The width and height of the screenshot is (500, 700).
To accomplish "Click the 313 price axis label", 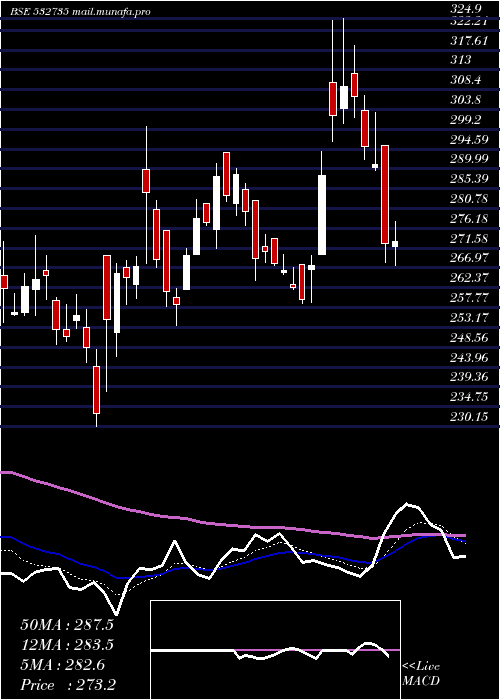I will pyautogui.click(x=461, y=60).
